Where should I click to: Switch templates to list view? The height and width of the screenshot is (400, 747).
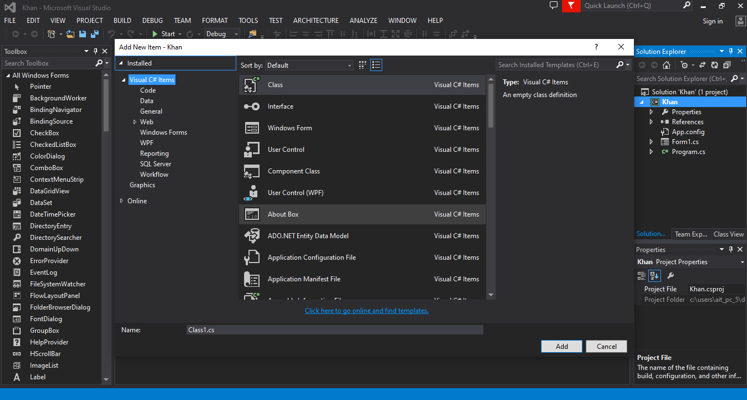[376, 65]
